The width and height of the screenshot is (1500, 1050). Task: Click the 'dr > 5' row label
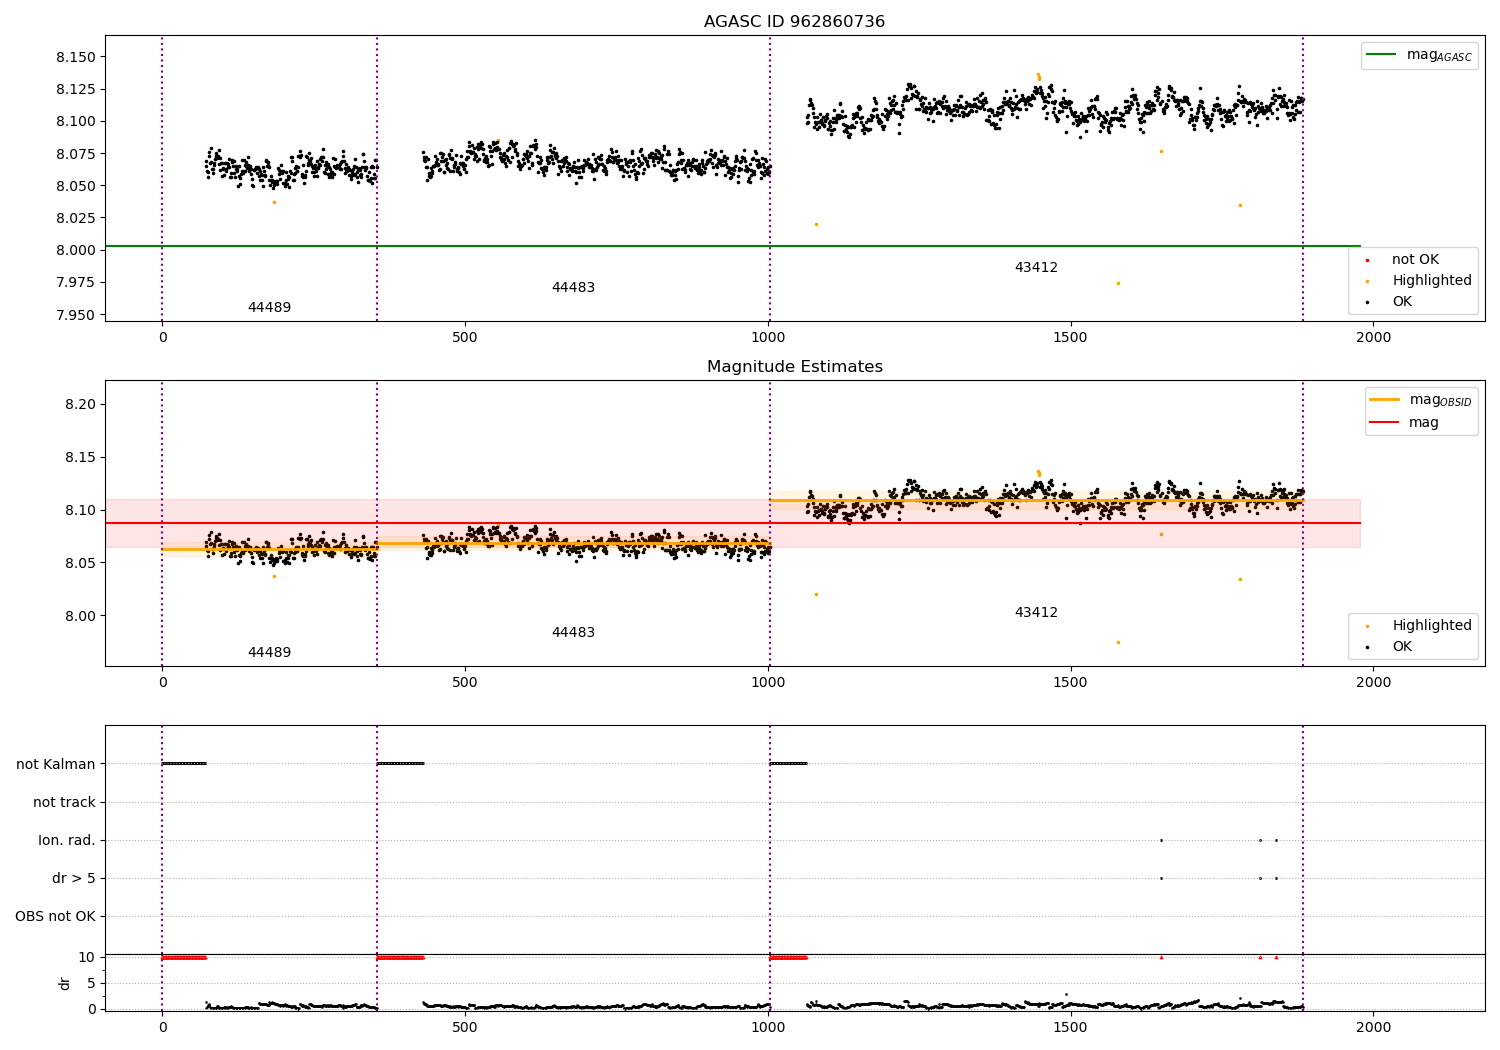74,878
